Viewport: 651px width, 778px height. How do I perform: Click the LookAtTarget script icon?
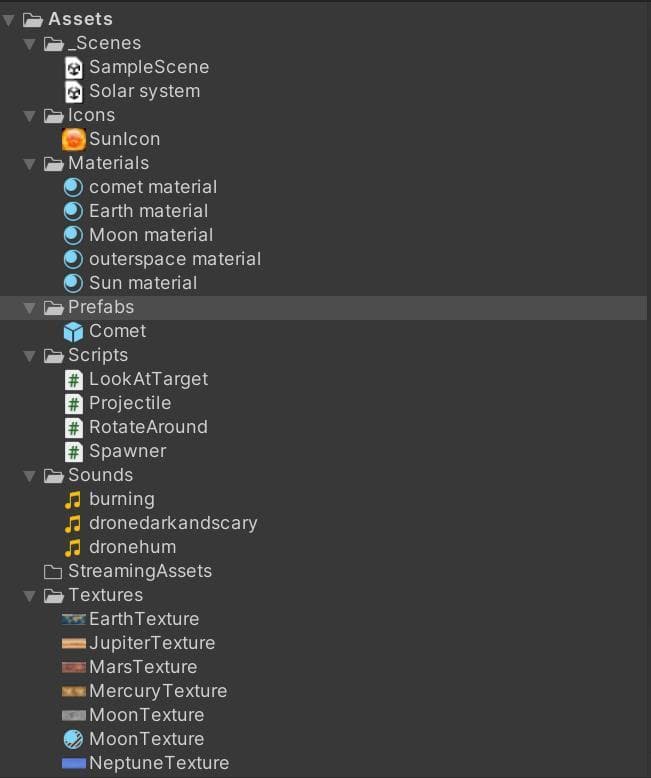[73, 380]
